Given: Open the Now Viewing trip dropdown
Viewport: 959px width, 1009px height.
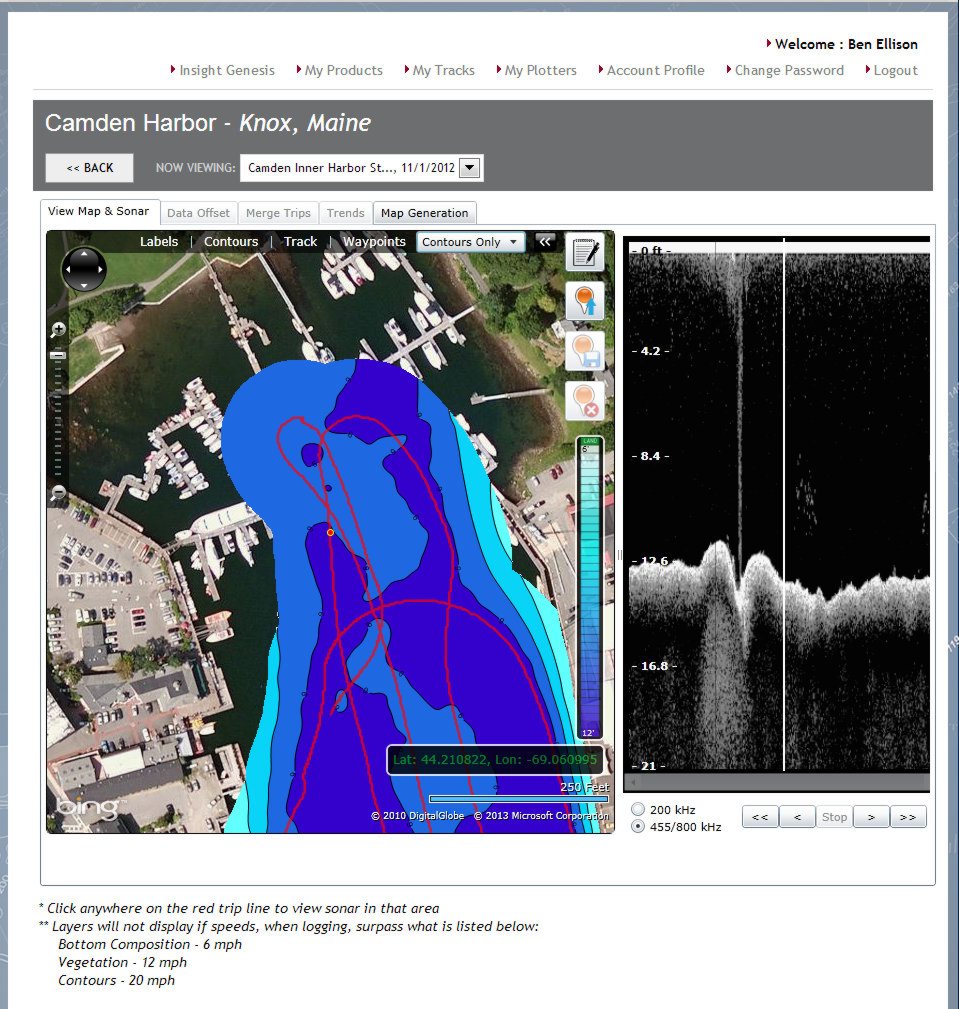Looking at the screenshot, I should point(362,168).
